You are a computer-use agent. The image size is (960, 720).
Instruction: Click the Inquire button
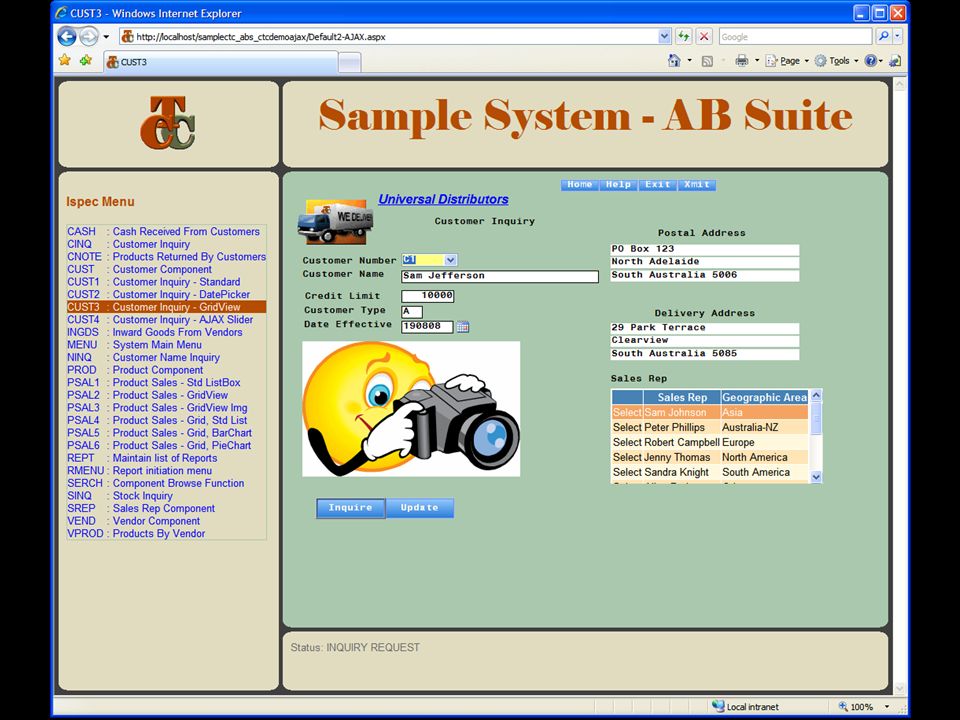coord(350,508)
